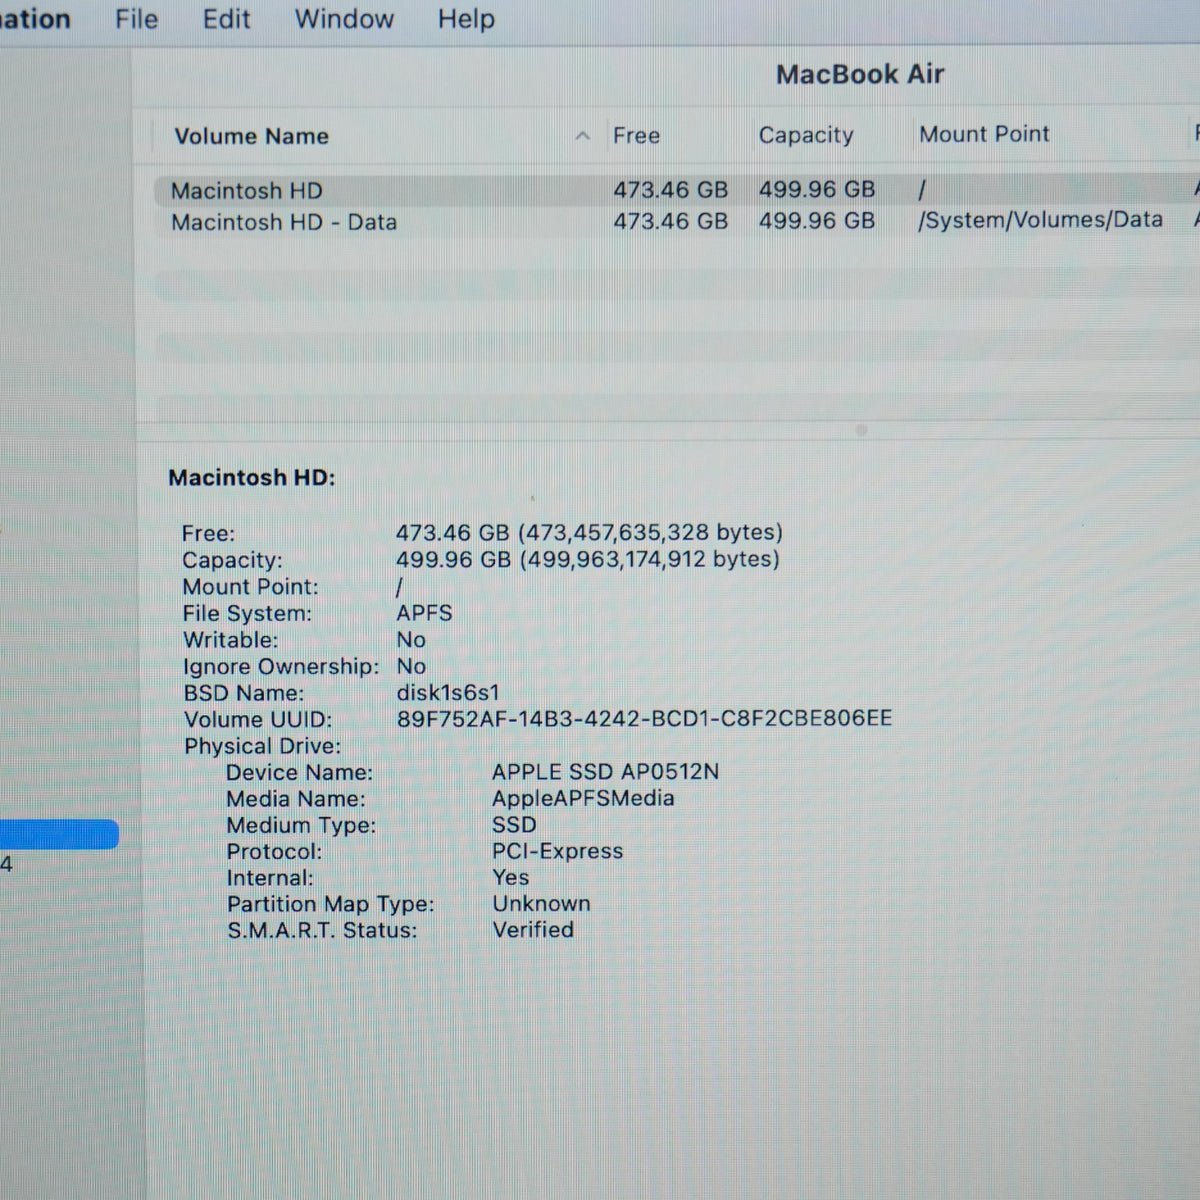Click the Writable value No
This screenshot has width=1200, height=1200.
pyautogui.click(x=411, y=640)
